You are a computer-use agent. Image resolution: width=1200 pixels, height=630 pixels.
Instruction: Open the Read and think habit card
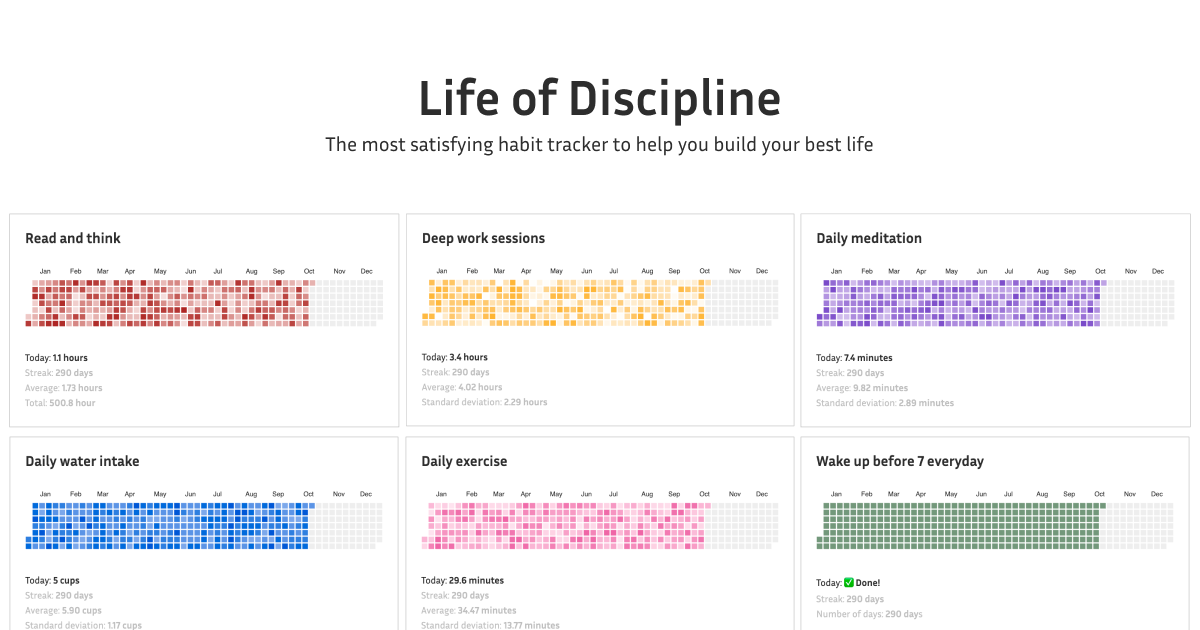point(71,238)
